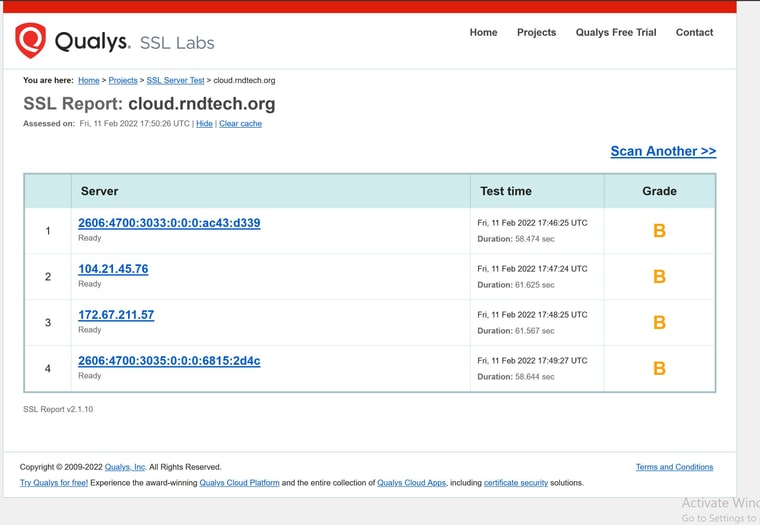Open server 2606:4700:3033:0:0:0:ac43:d339 report
Viewport: 760px width, 525px height.
(x=169, y=223)
